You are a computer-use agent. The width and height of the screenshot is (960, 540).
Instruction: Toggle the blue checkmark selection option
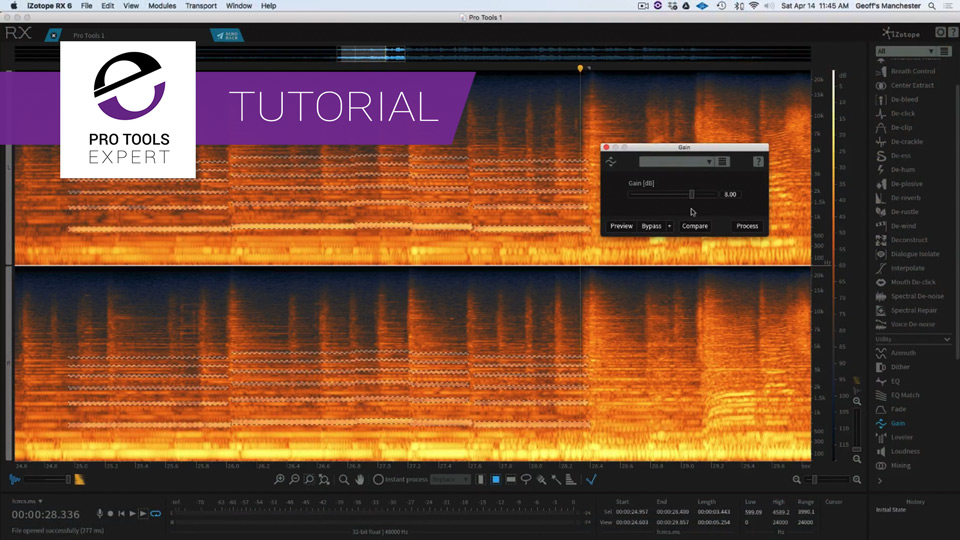pos(591,480)
